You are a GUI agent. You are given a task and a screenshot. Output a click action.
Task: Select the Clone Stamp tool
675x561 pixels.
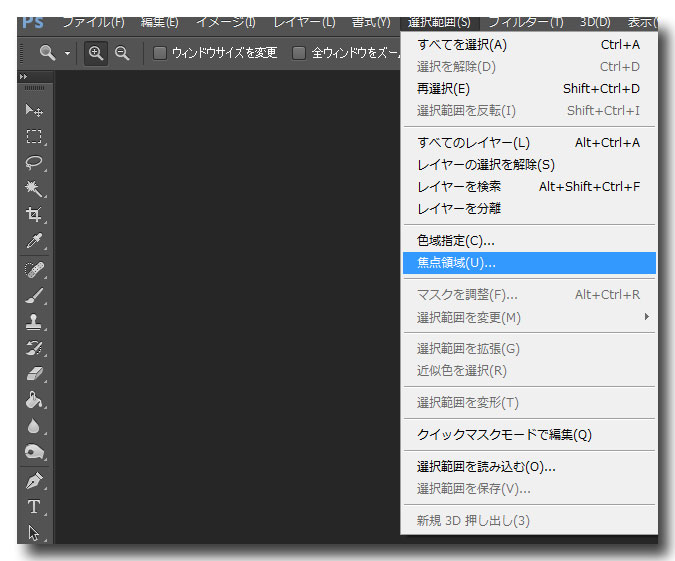tap(34, 322)
